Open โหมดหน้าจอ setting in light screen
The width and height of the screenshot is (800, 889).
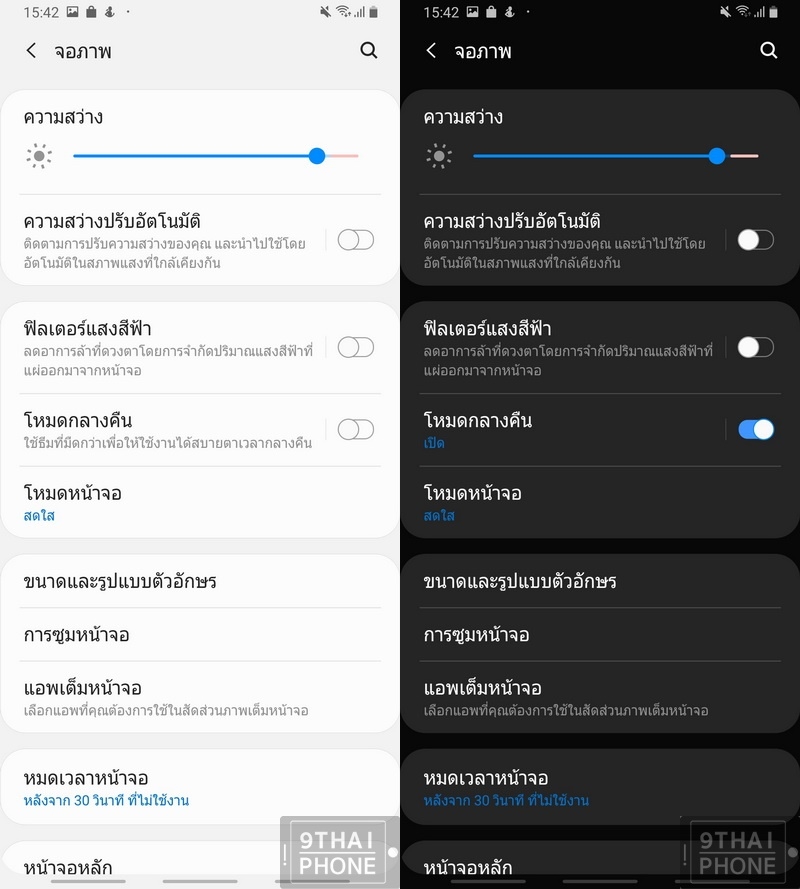[x=200, y=502]
